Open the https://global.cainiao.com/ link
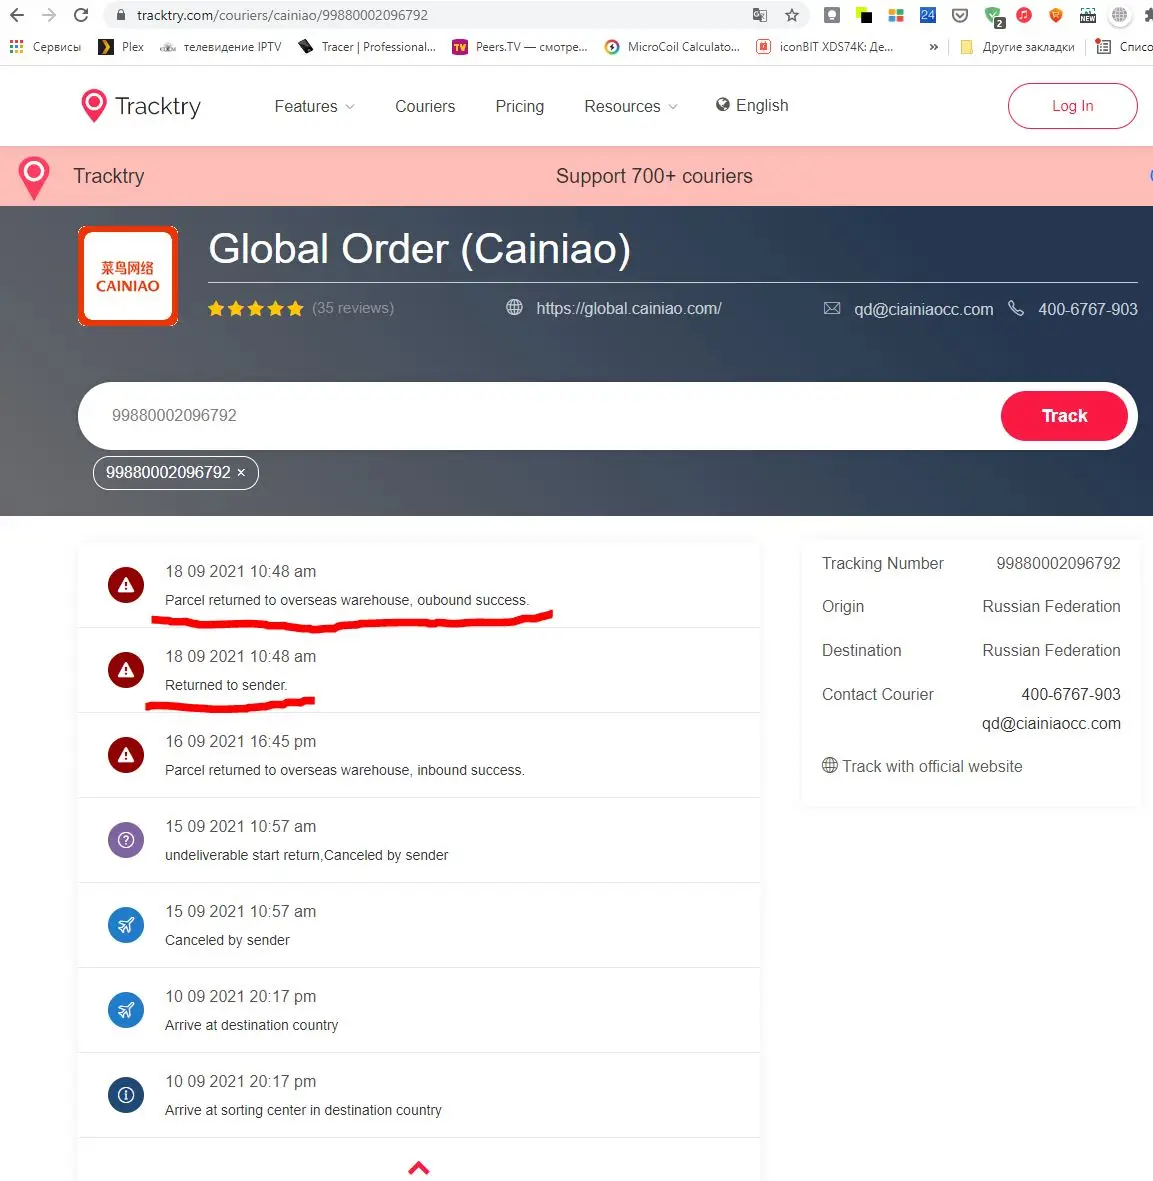 coord(628,308)
